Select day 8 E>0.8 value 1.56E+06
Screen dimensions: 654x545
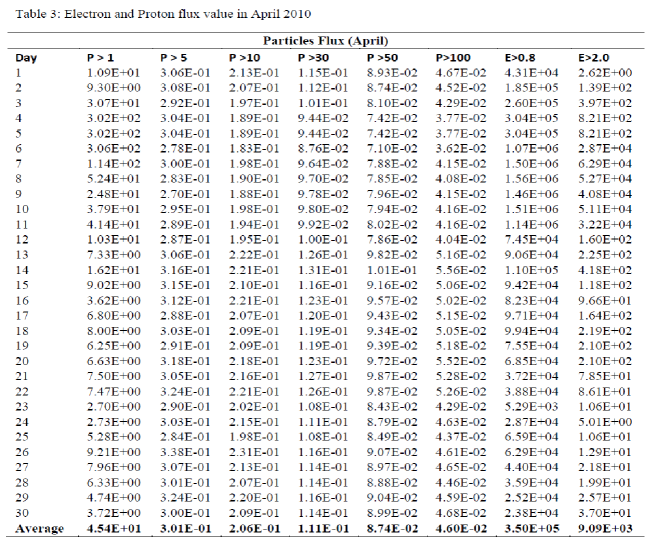coord(531,179)
